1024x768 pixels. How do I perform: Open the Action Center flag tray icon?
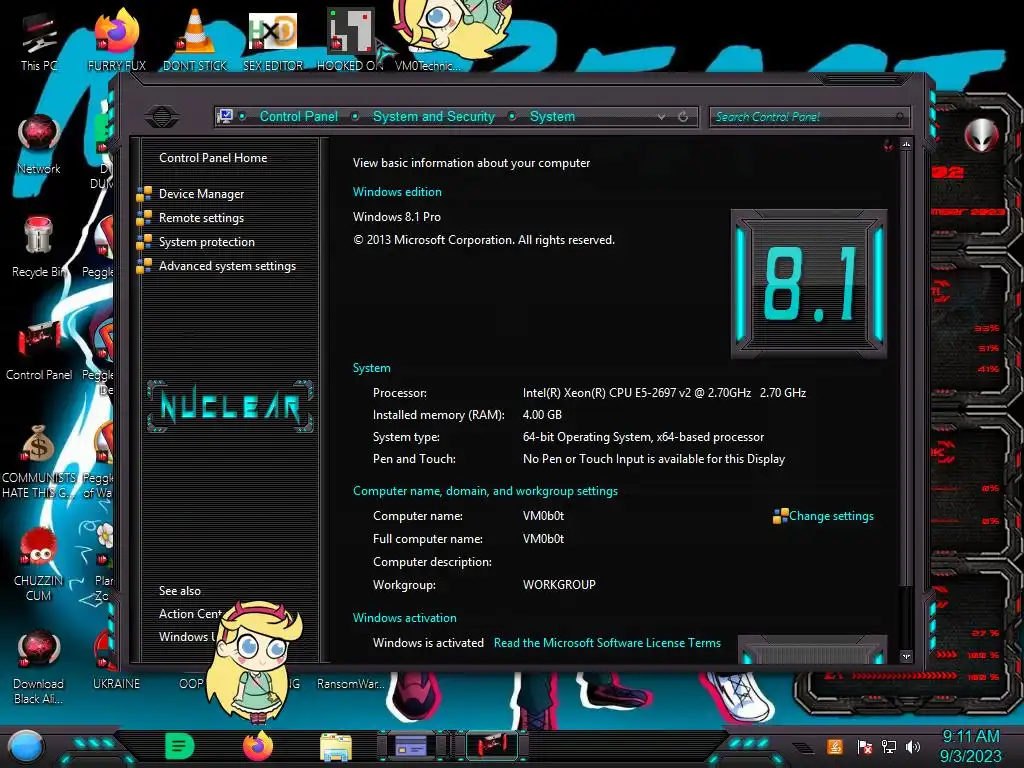coord(864,746)
